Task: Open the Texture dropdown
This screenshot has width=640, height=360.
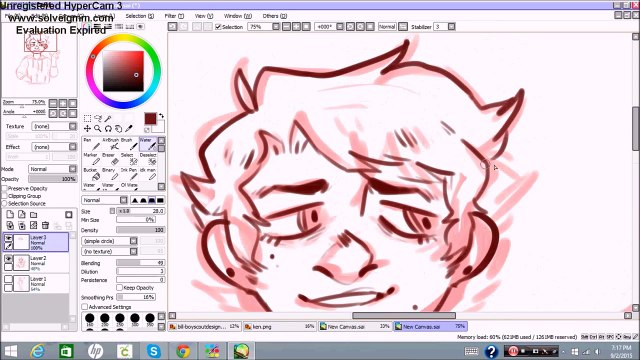Action: pyautogui.click(x=54, y=126)
